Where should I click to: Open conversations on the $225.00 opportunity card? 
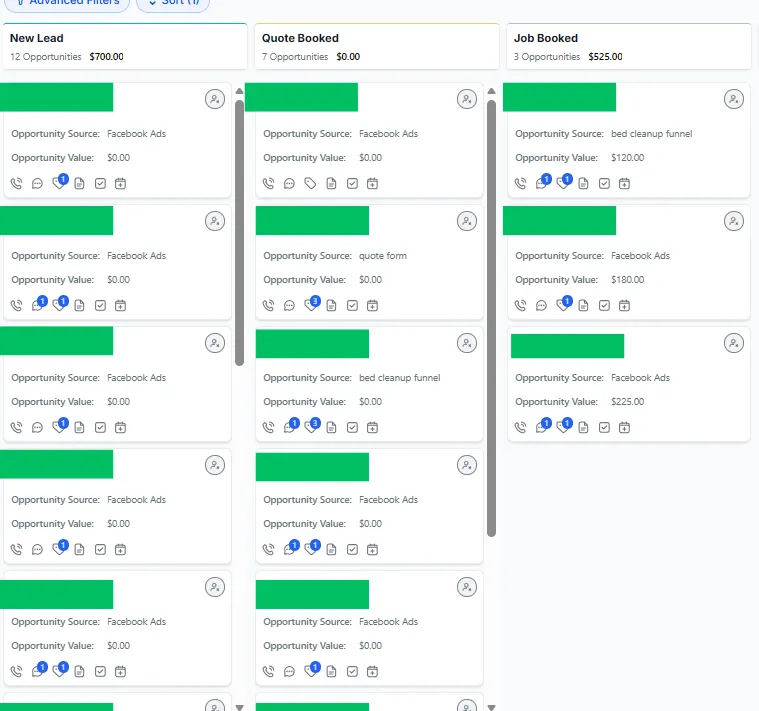coord(541,427)
